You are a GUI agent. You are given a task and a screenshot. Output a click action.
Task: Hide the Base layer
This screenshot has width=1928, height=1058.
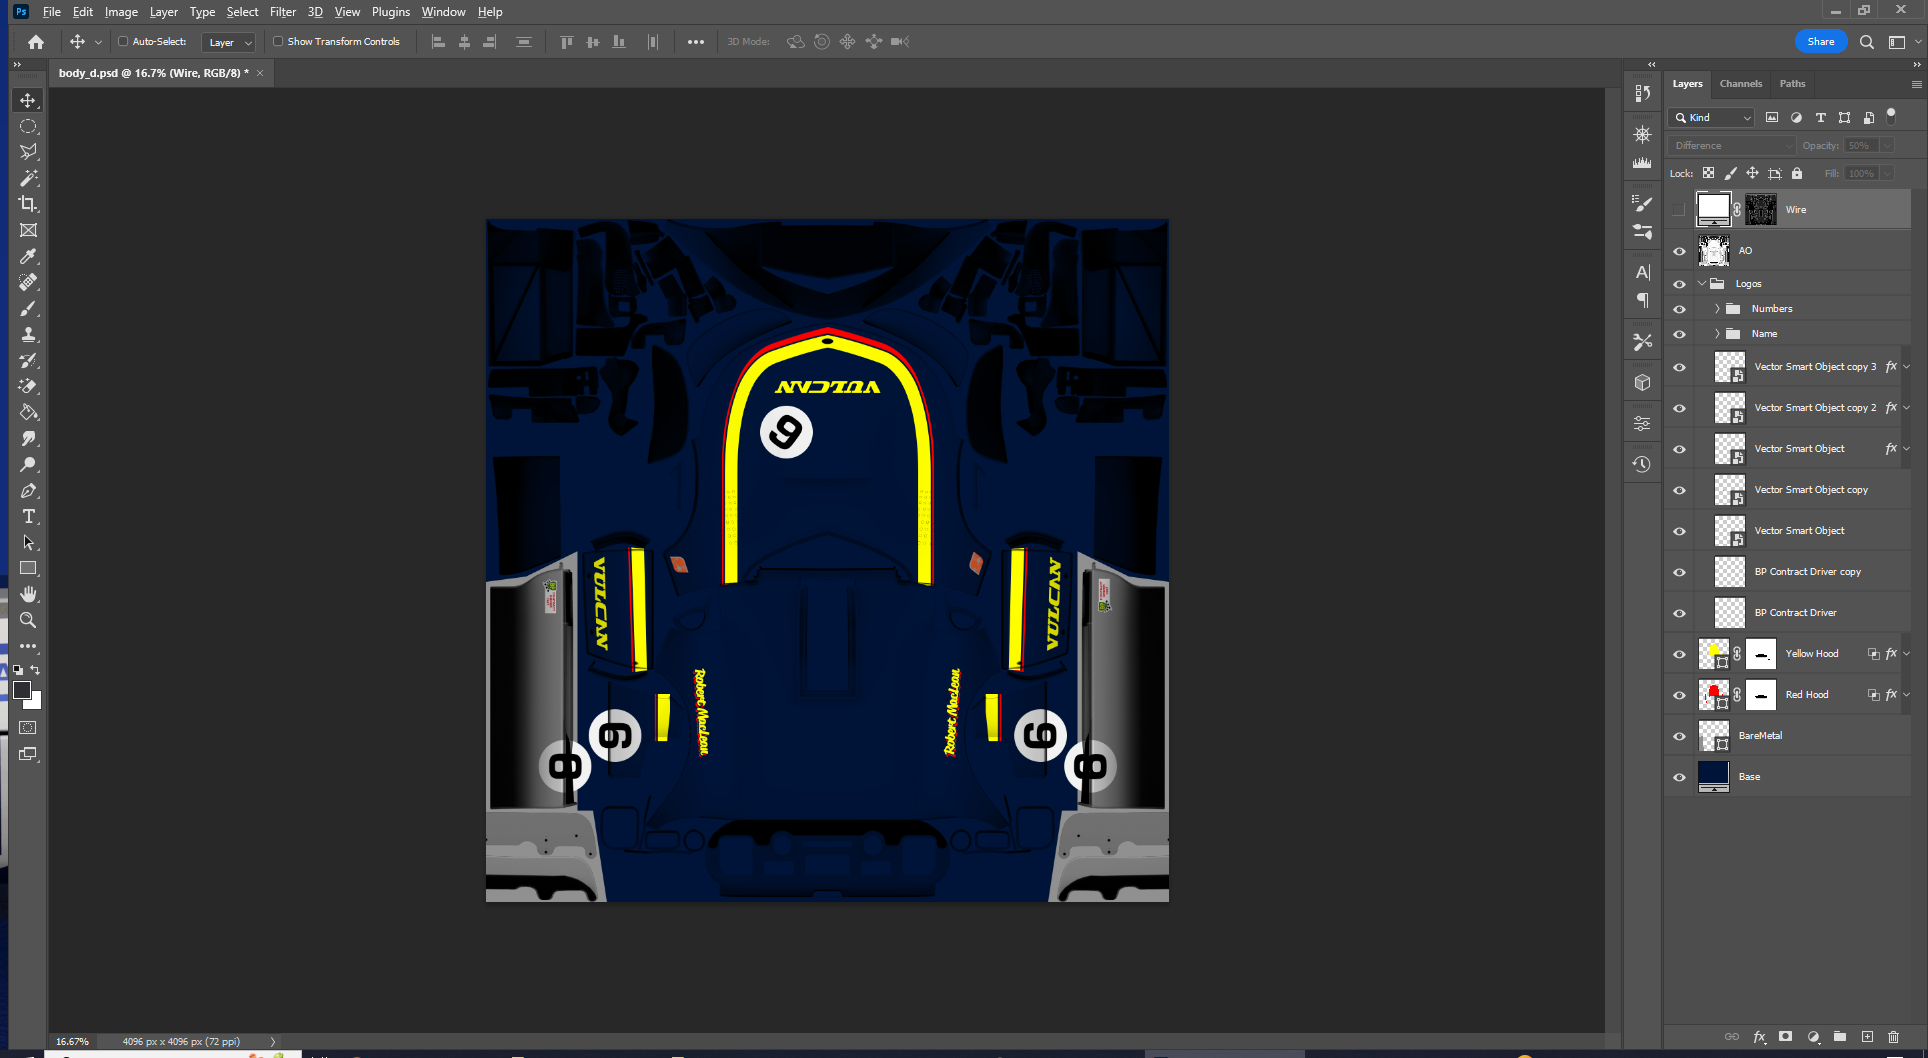click(x=1679, y=777)
